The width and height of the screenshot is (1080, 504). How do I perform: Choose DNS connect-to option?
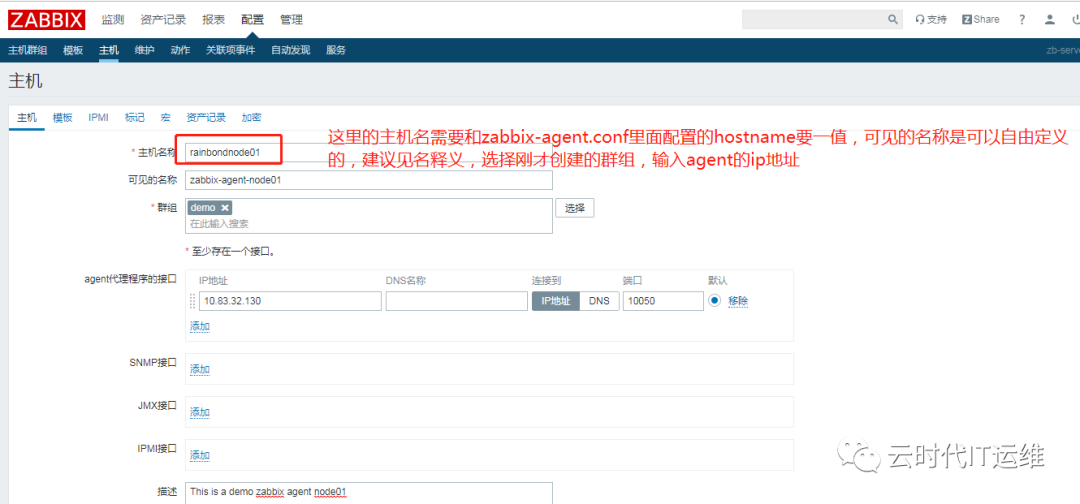599,302
